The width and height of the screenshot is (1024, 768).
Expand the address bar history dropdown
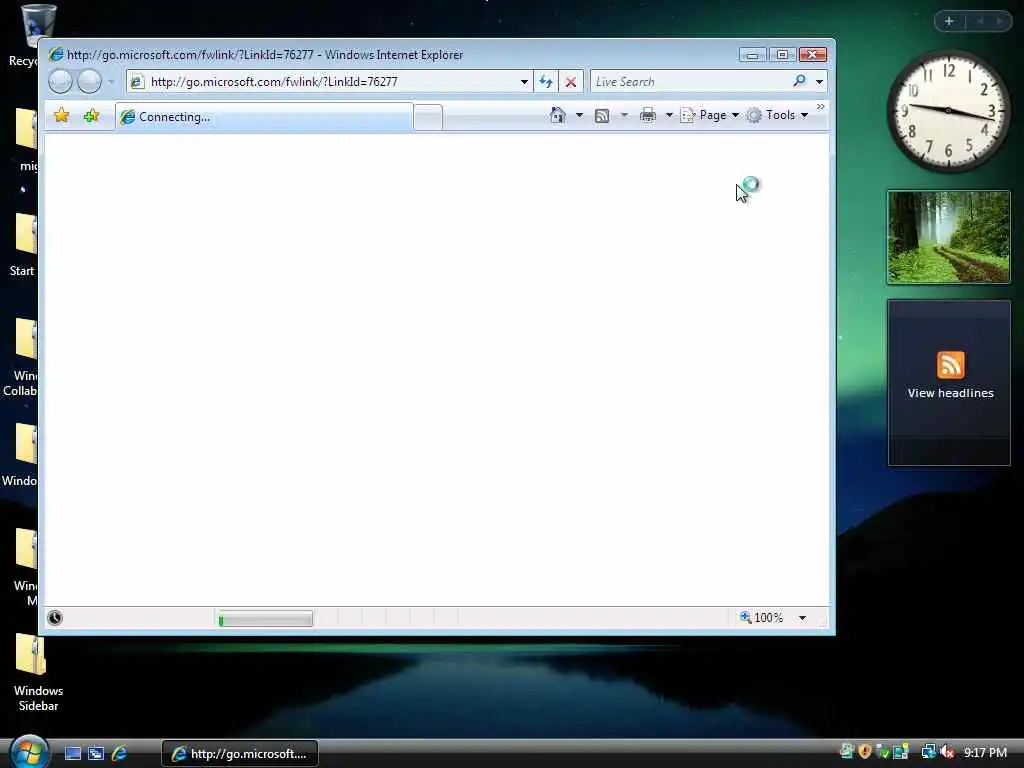[x=524, y=82]
